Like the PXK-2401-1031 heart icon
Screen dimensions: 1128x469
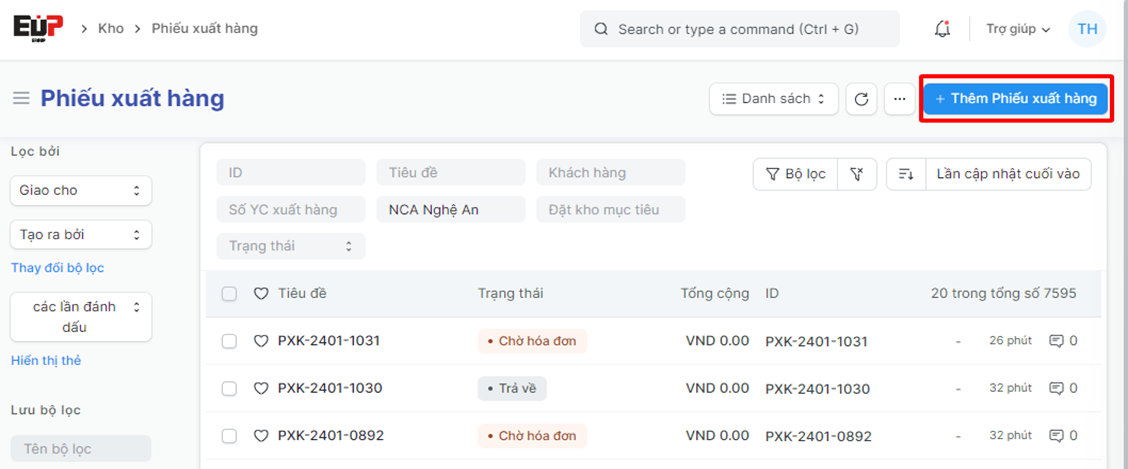261,341
